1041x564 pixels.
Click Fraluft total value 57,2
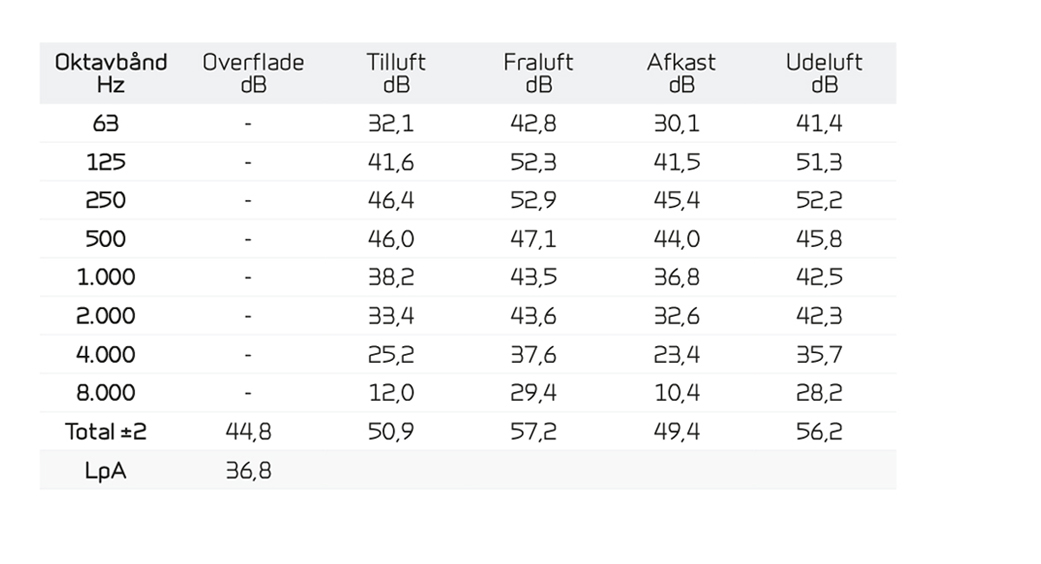[533, 432]
